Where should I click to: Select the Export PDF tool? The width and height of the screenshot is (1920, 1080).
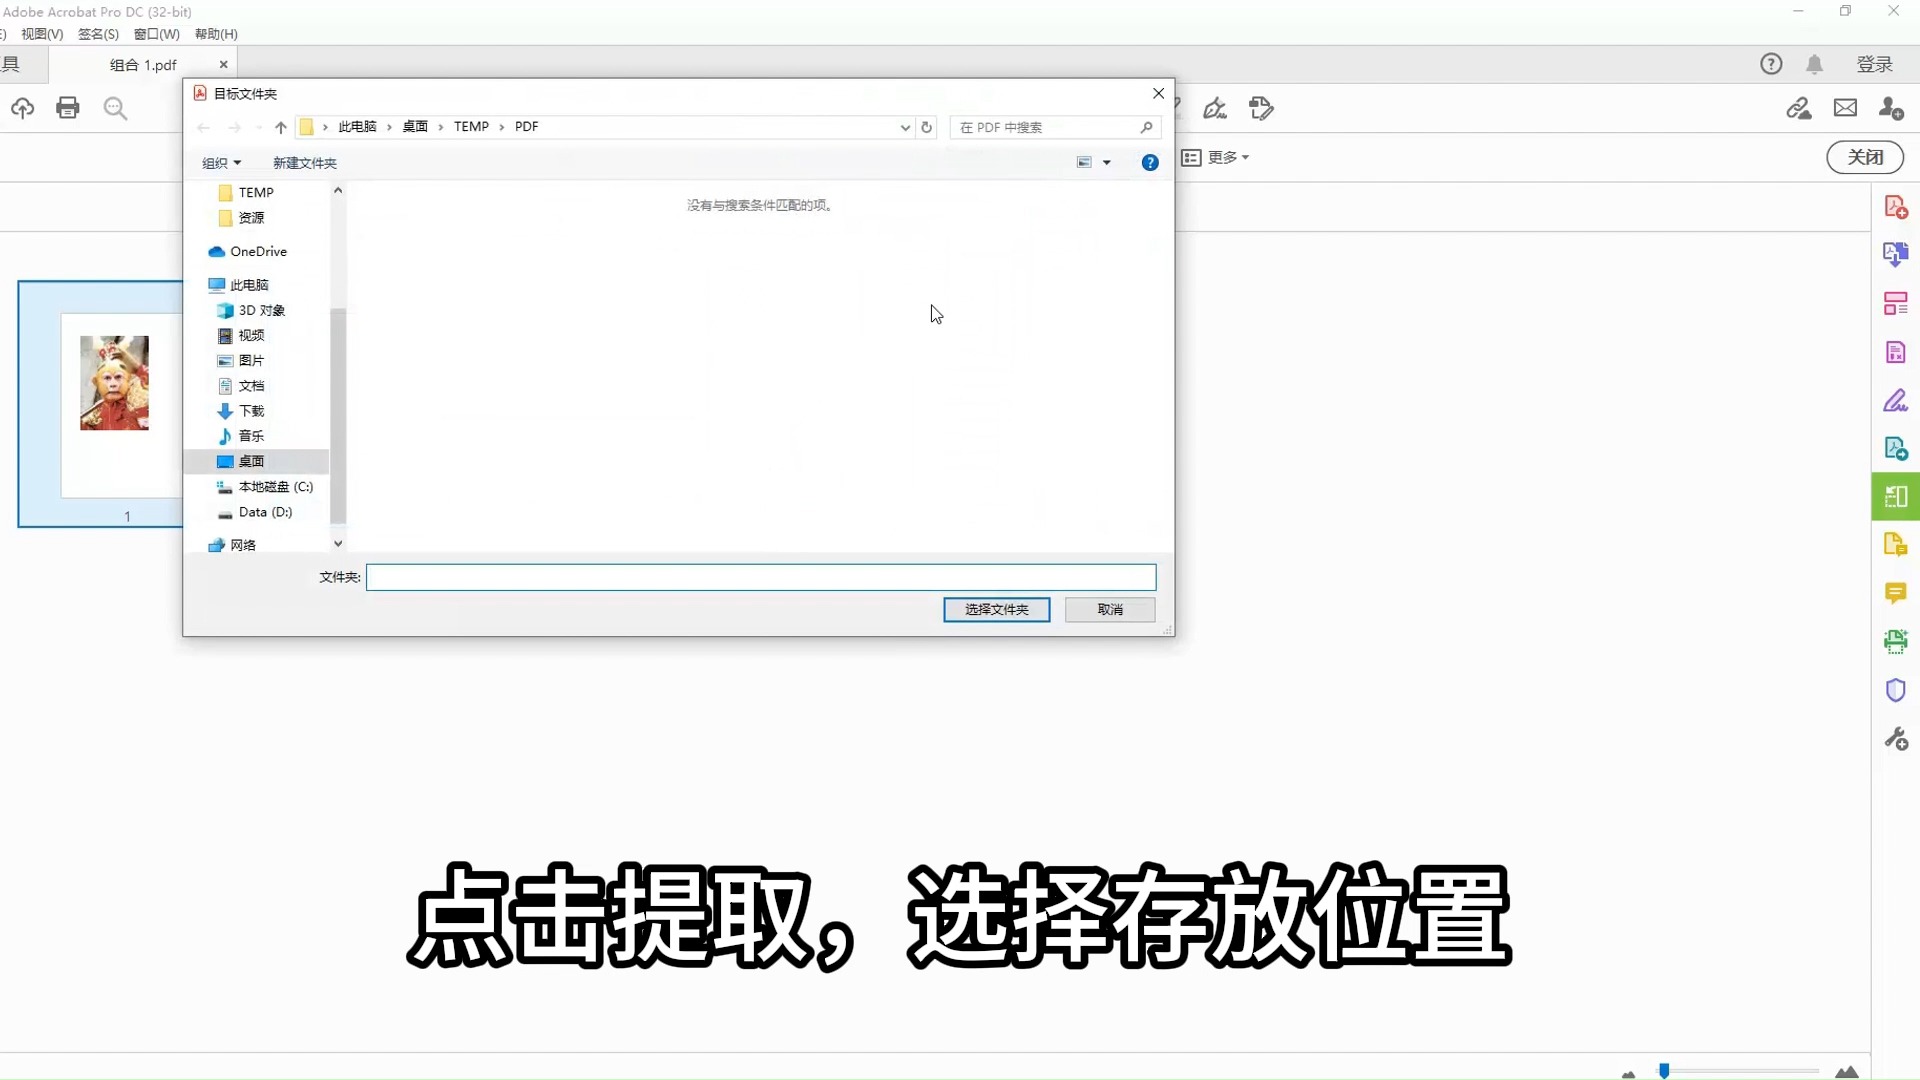[1897, 254]
